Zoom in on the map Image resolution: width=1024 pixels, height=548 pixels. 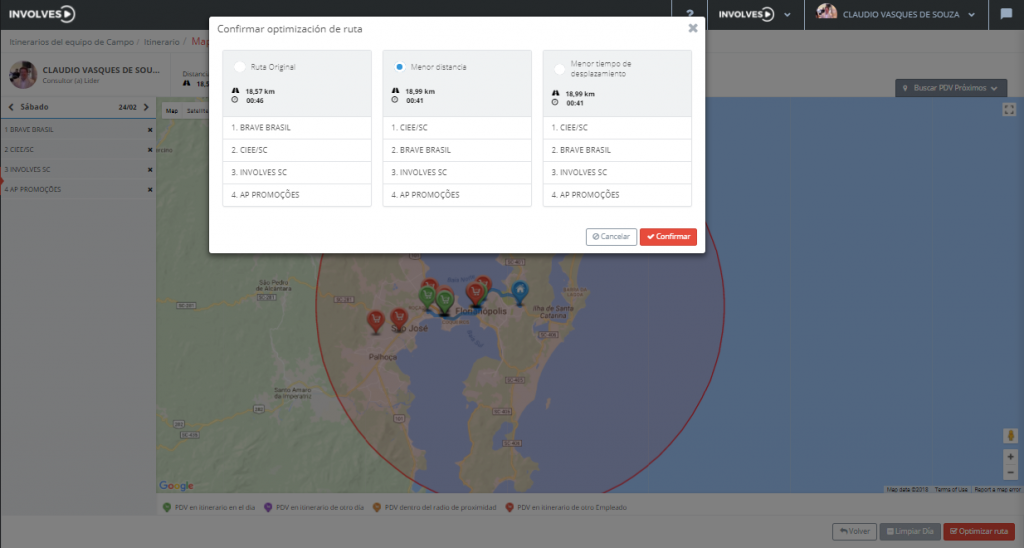click(x=1010, y=457)
